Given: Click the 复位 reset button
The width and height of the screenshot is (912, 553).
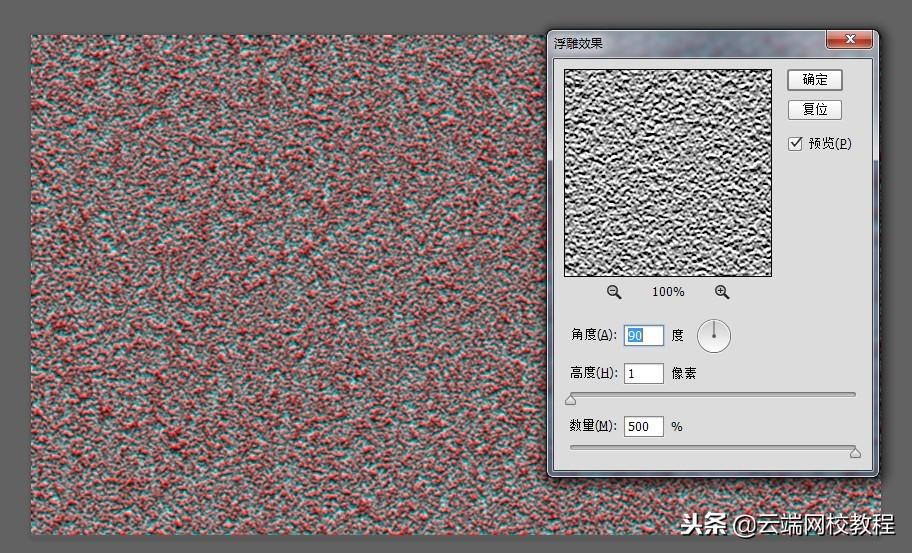Looking at the screenshot, I should click(x=814, y=109).
